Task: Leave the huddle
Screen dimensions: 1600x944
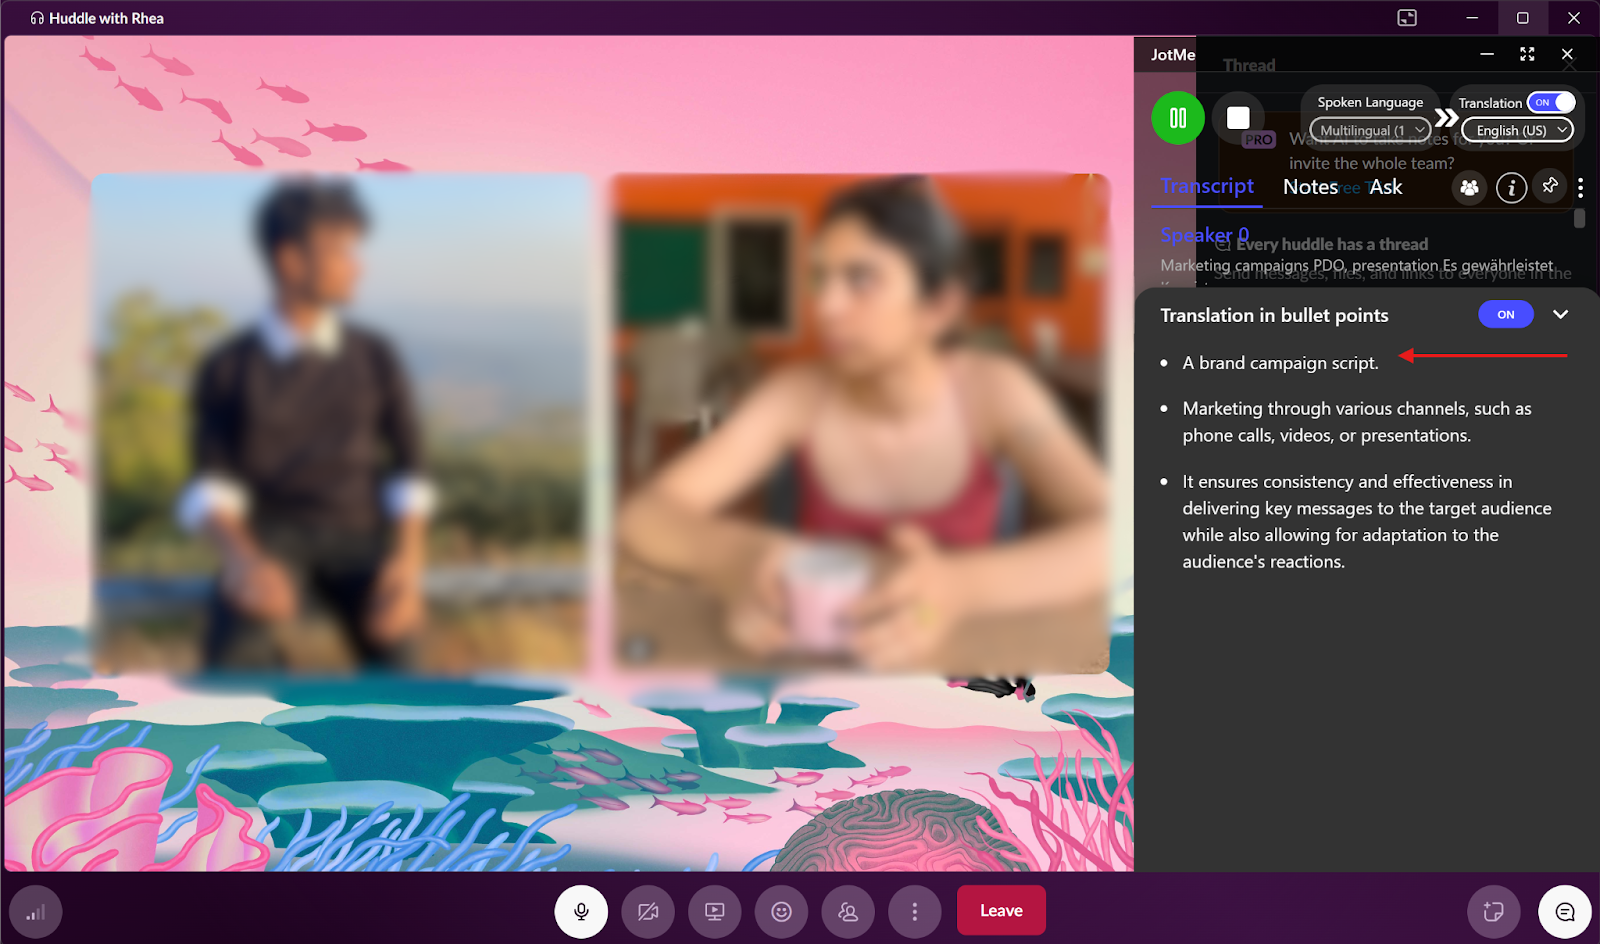Action: [1001, 910]
